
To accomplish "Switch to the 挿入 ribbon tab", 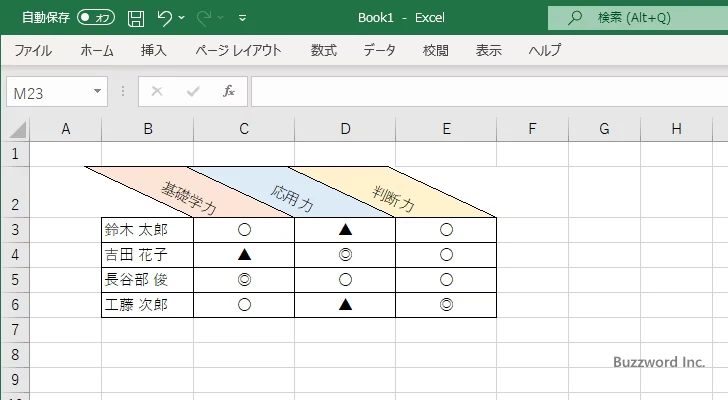I will coord(154,50).
